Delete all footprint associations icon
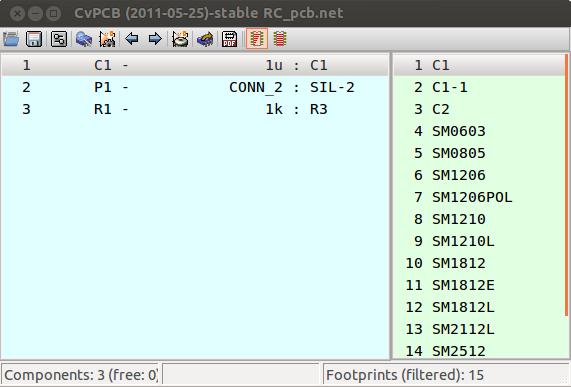 [x=180, y=39]
